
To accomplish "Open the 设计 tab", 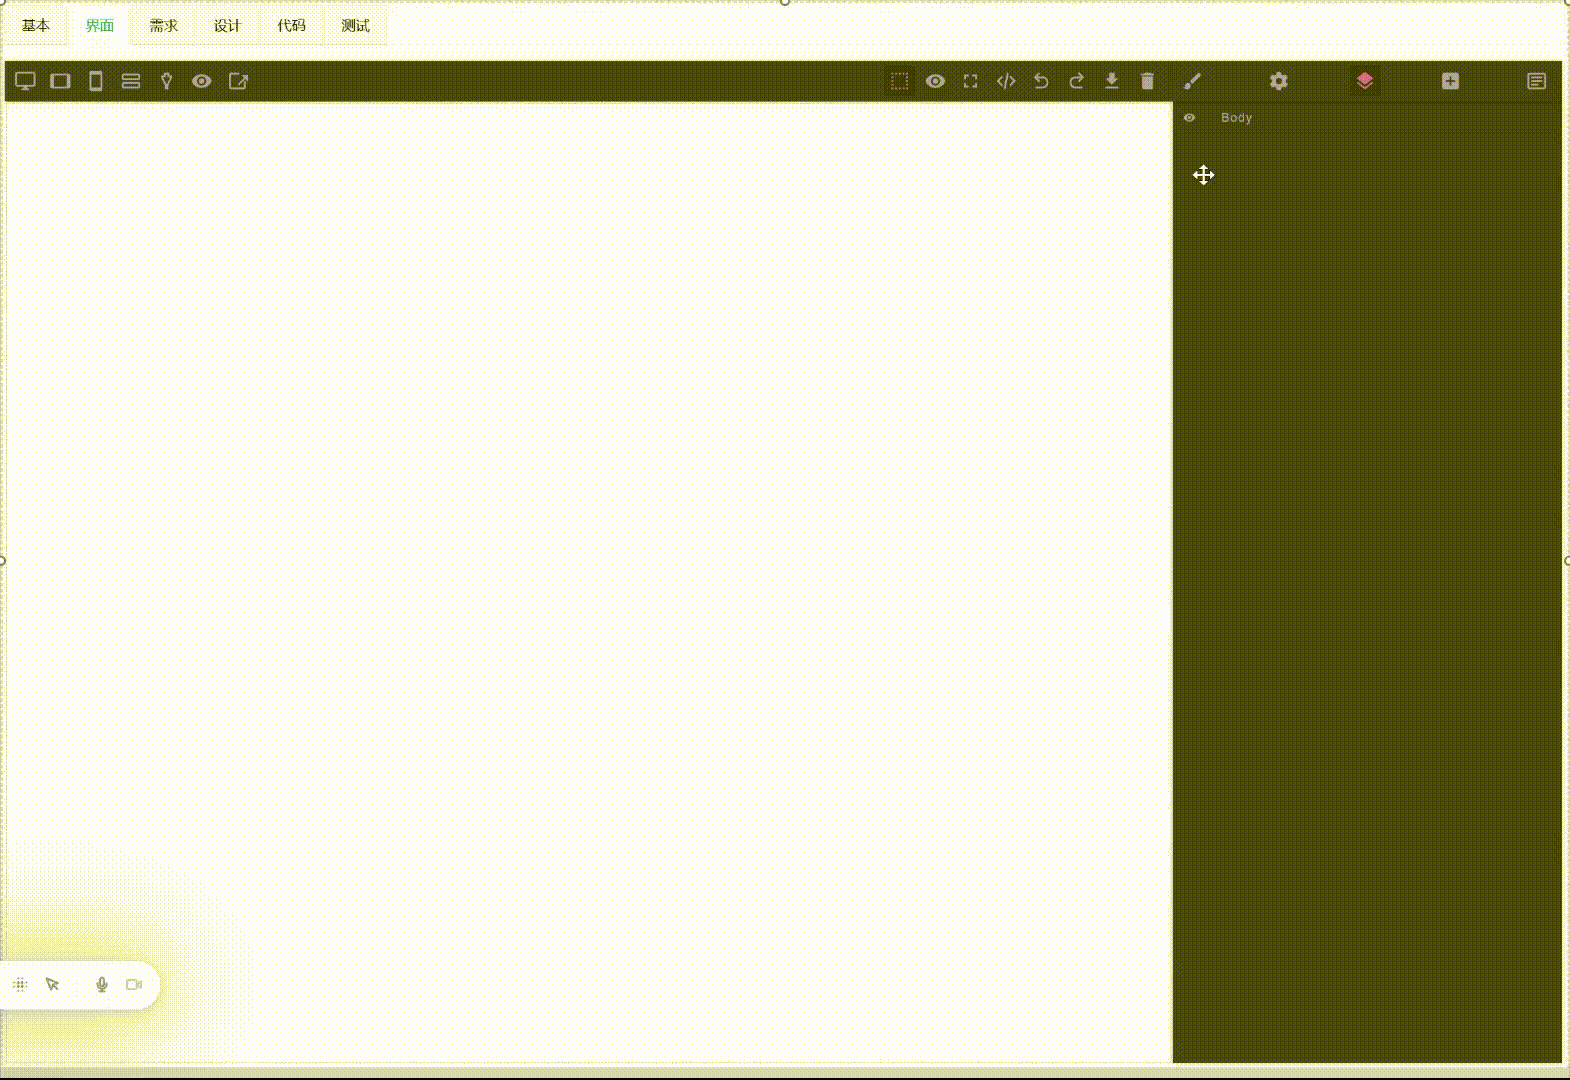I will coord(228,26).
